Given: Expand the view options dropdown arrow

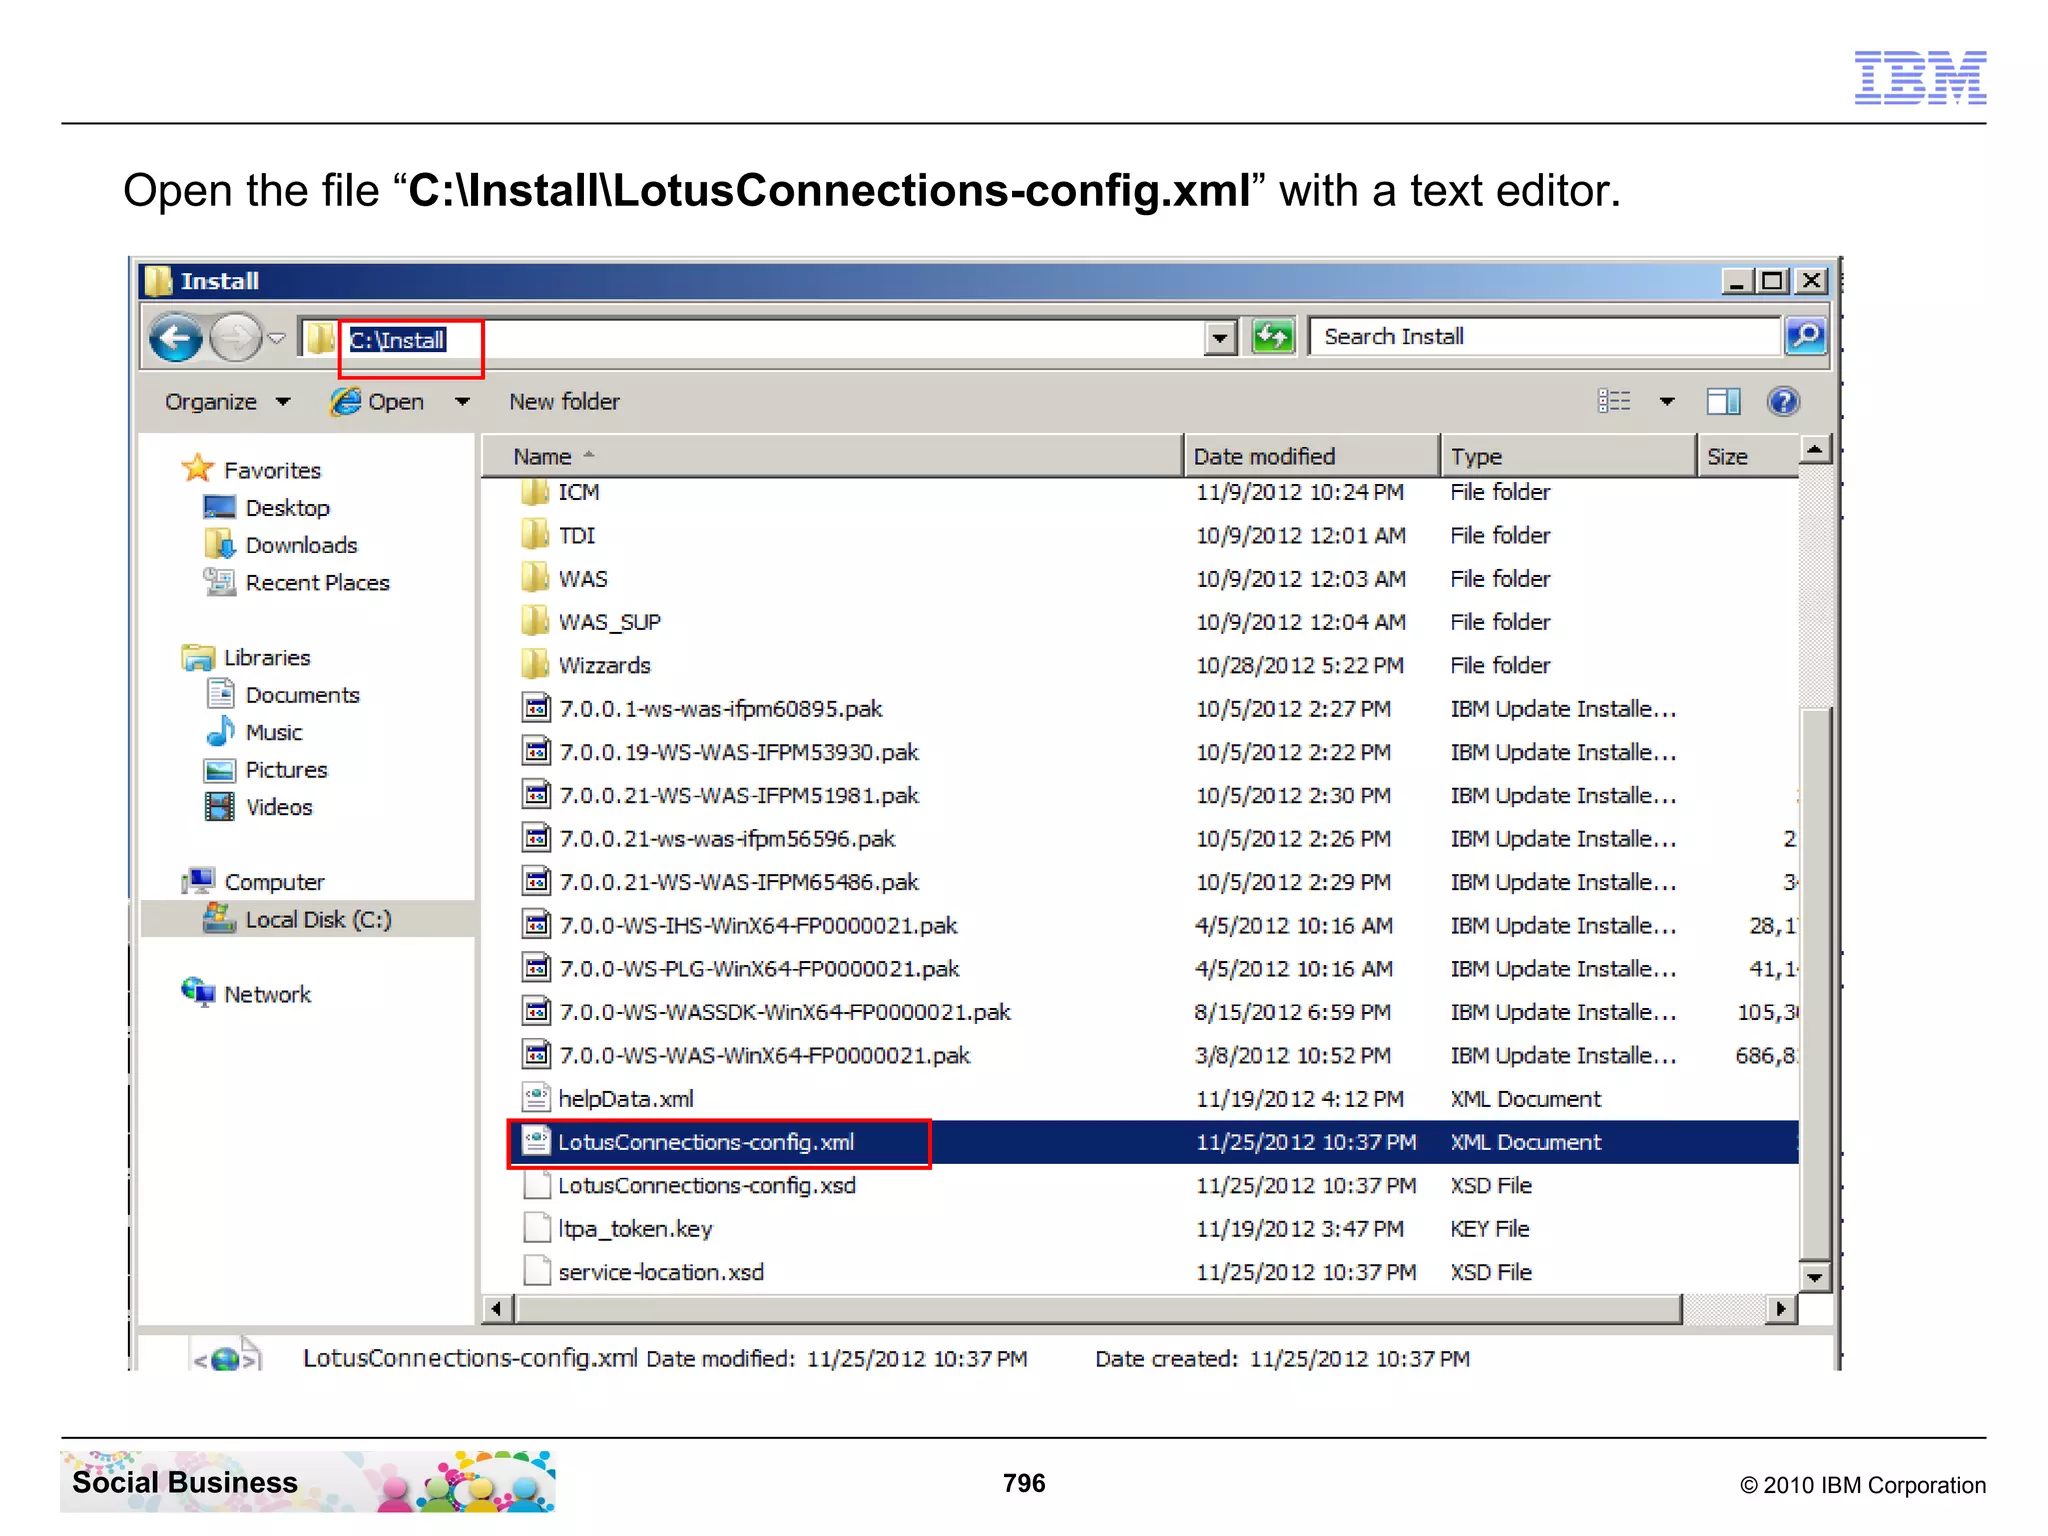Looking at the screenshot, I should [1667, 402].
